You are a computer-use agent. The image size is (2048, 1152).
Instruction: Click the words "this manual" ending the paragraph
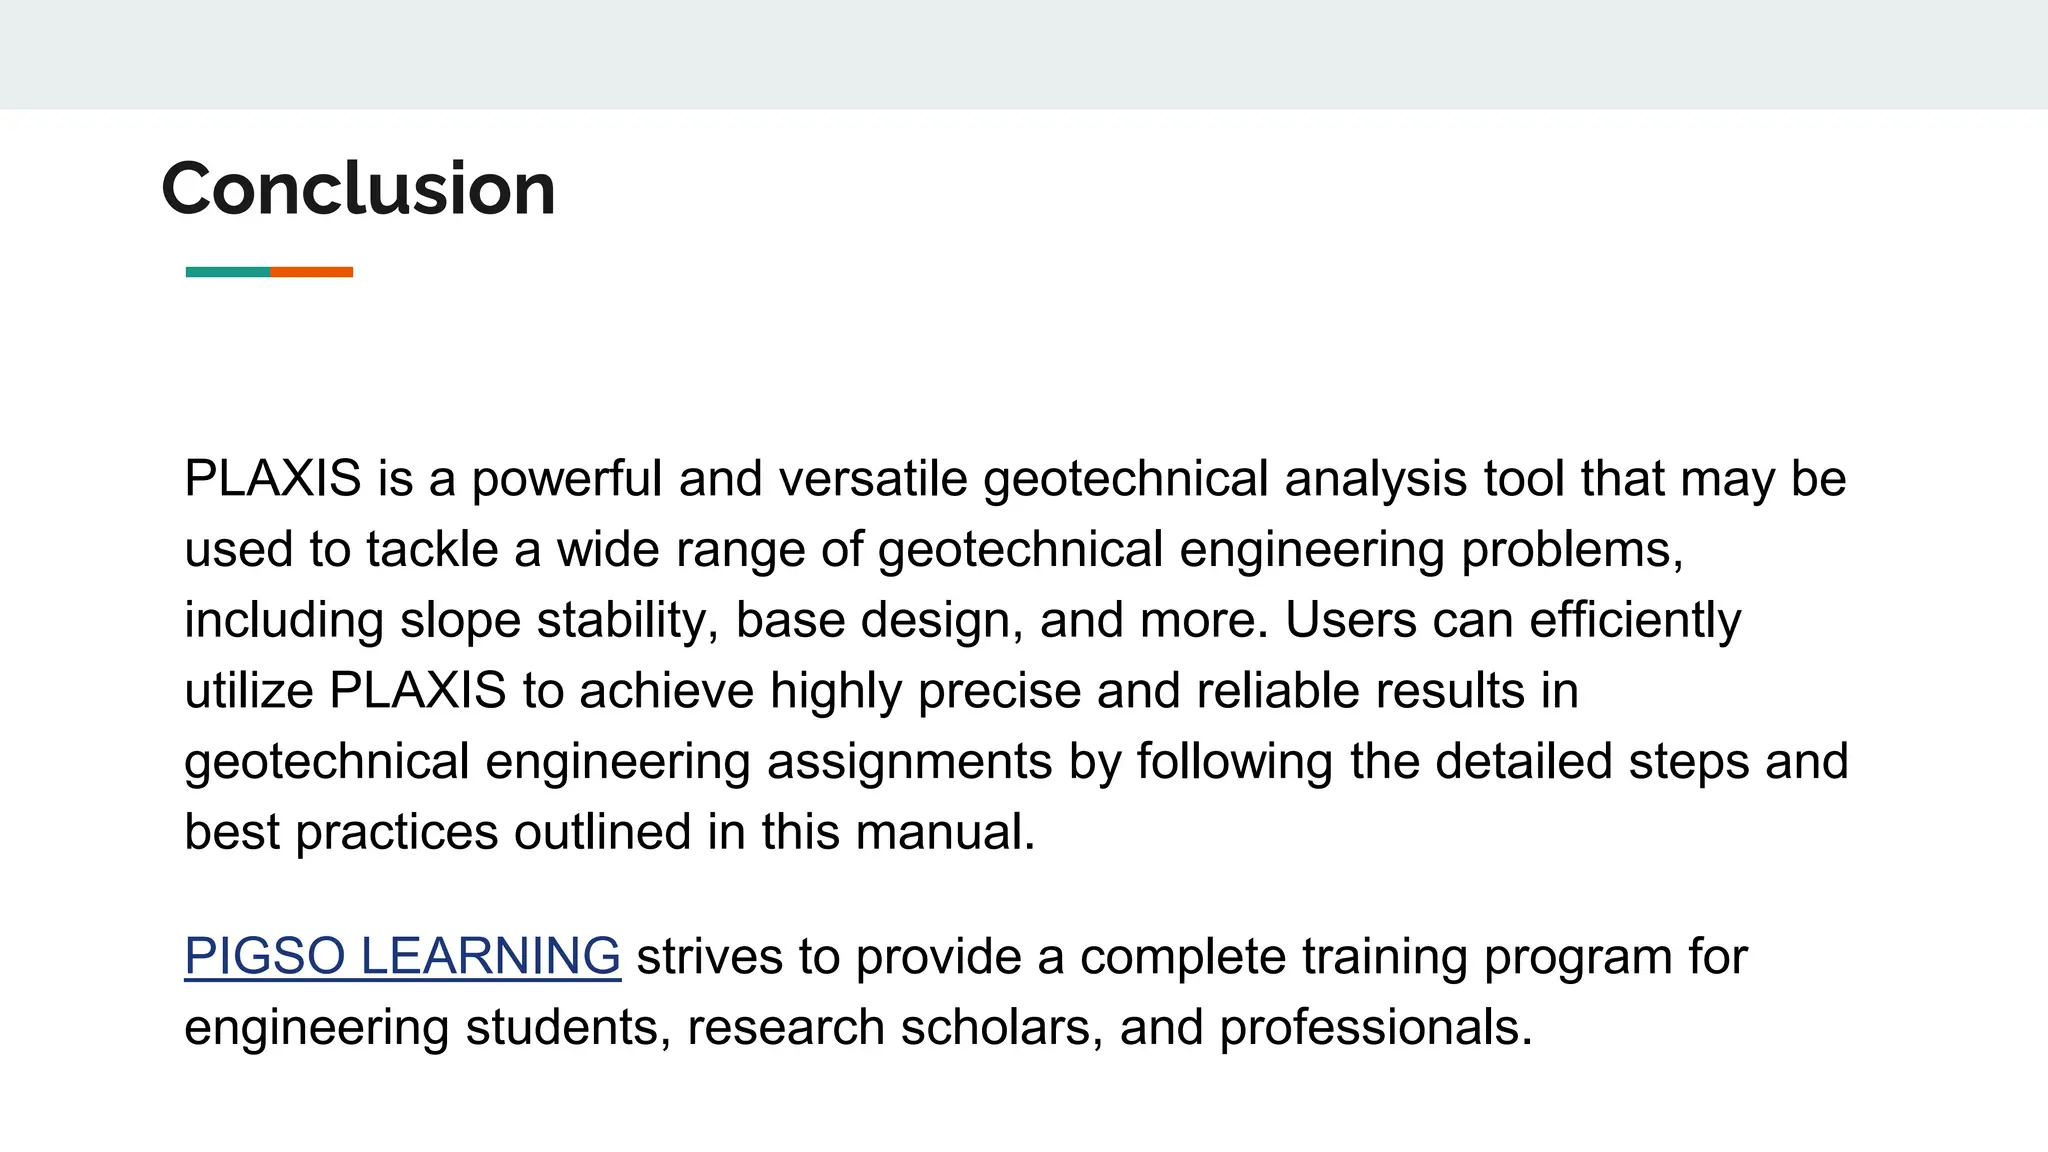(x=897, y=833)
